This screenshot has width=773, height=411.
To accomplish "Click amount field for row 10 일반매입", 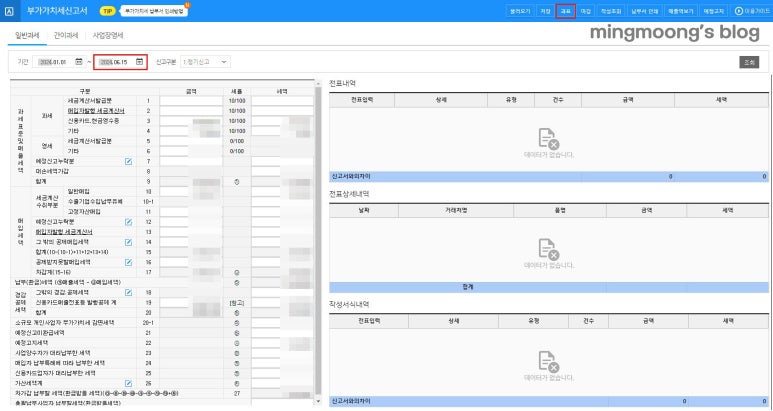I will click(x=191, y=191).
